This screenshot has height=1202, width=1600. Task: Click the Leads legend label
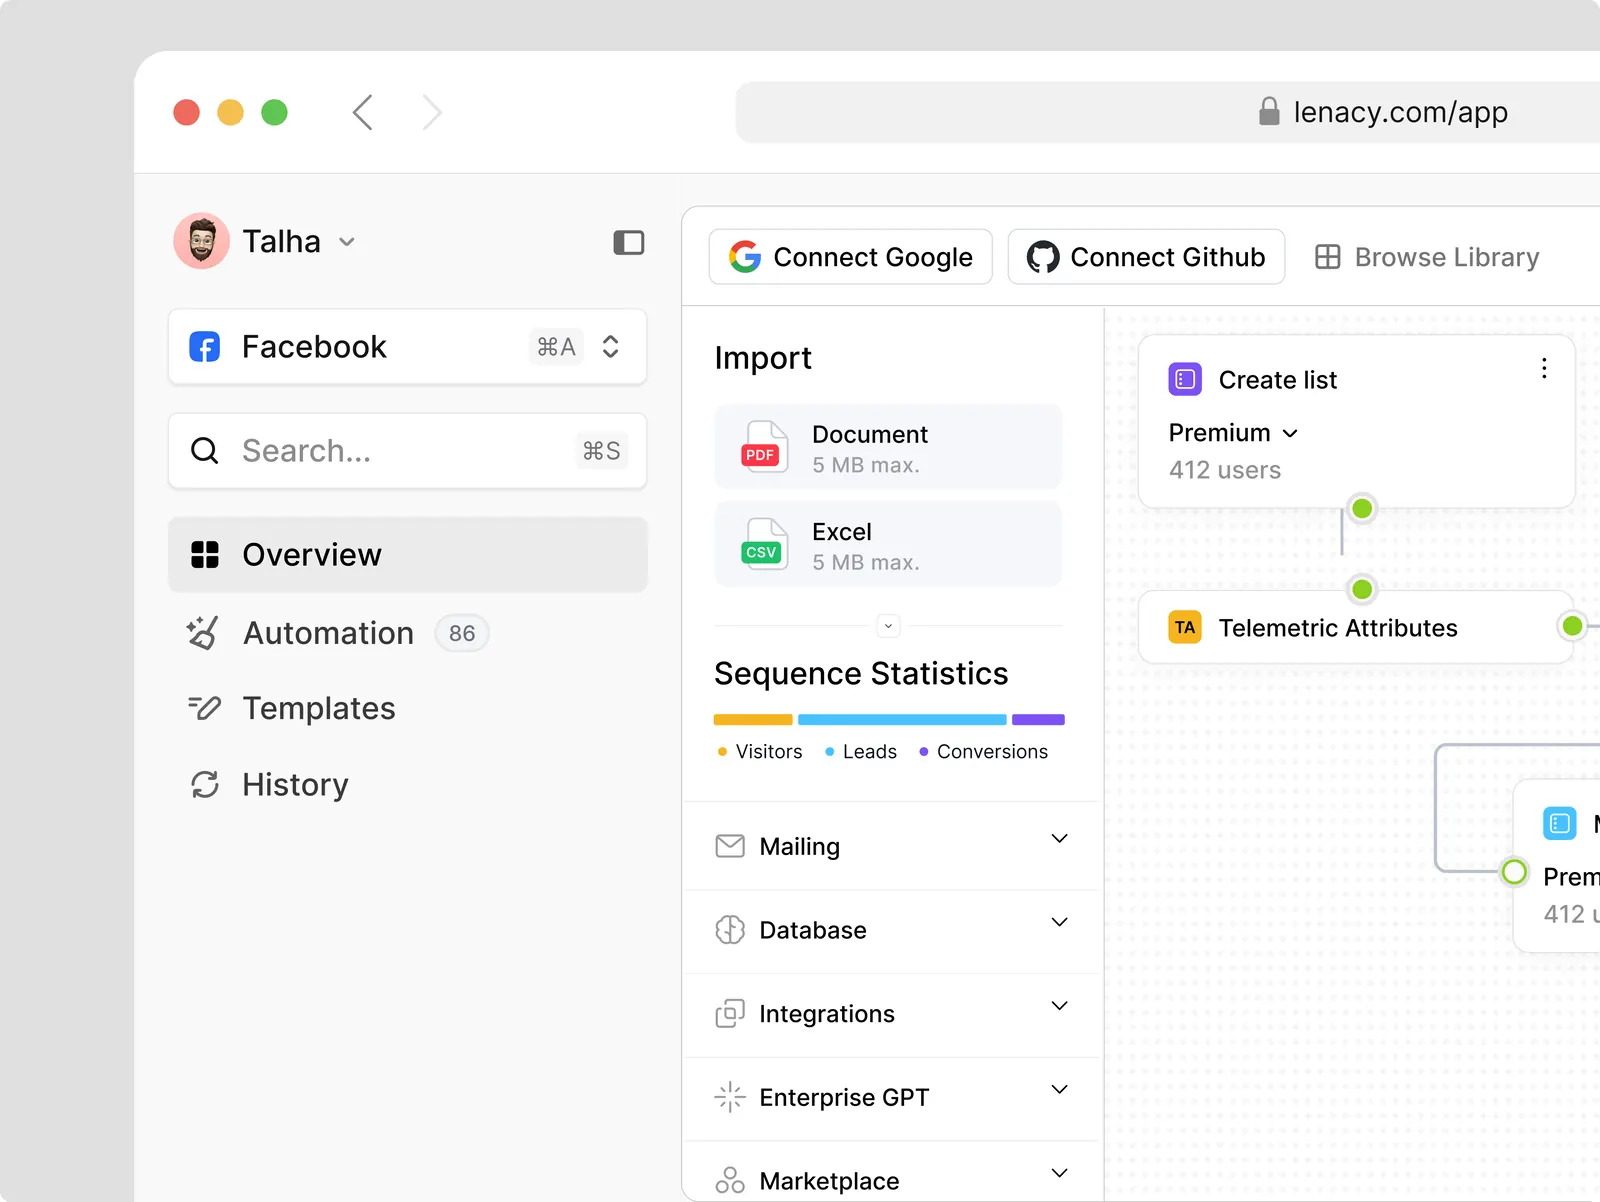click(869, 752)
